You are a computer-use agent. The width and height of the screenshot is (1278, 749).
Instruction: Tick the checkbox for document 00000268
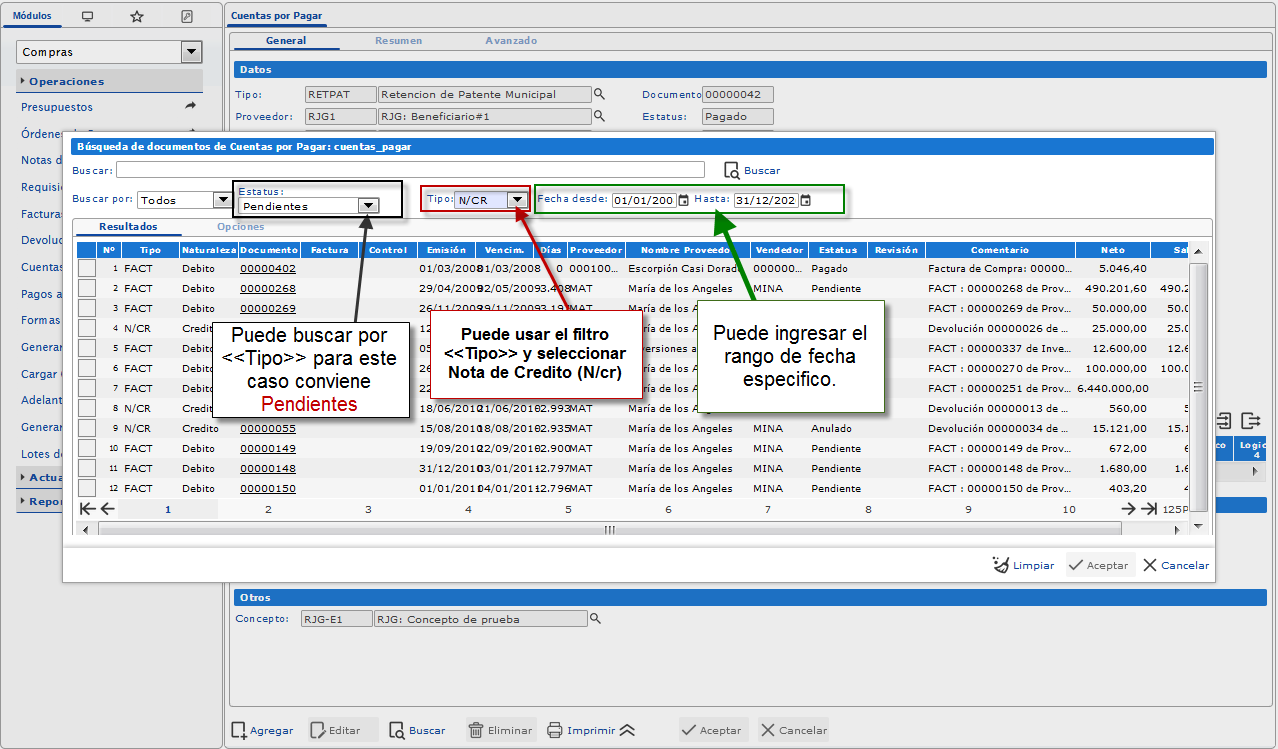87,288
